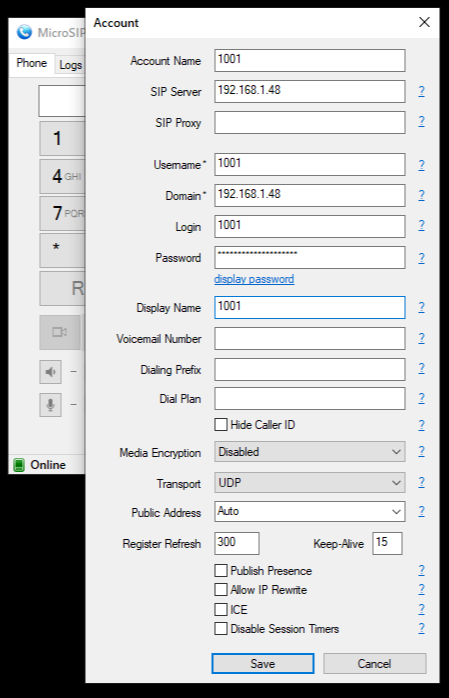The width and height of the screenshot is (449, 698).
Task: Open help for Publish Presence option
Action: [x=421, y=570]
